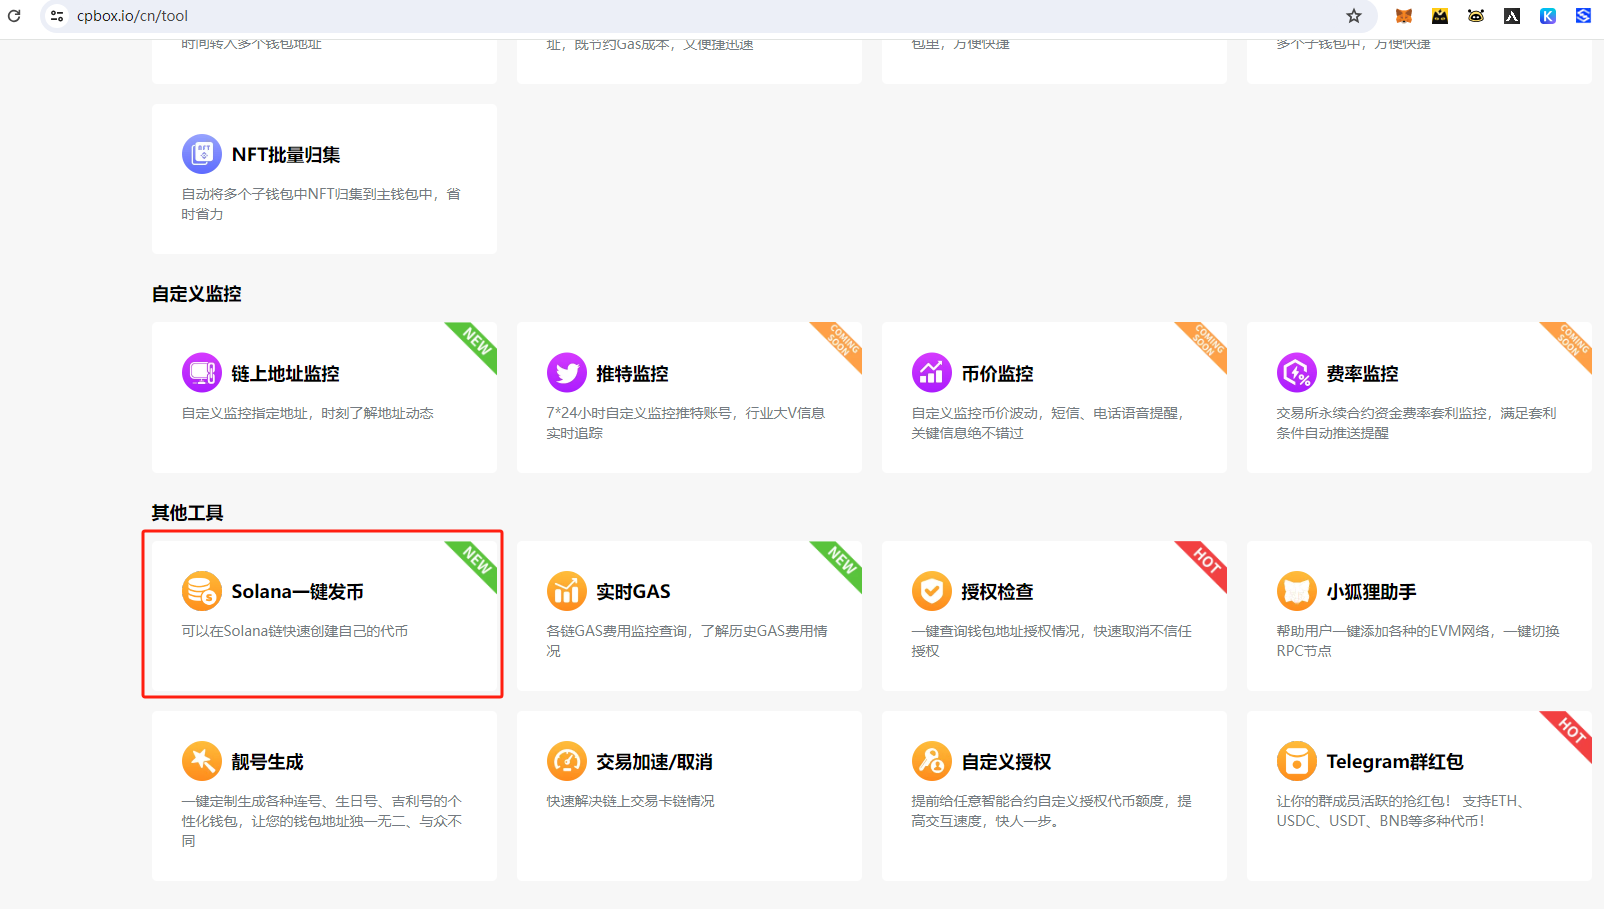Viewport: 1604px width, 909px height.
Task: Click description 快速解决链上交易卡链情况
Action: 630,801
